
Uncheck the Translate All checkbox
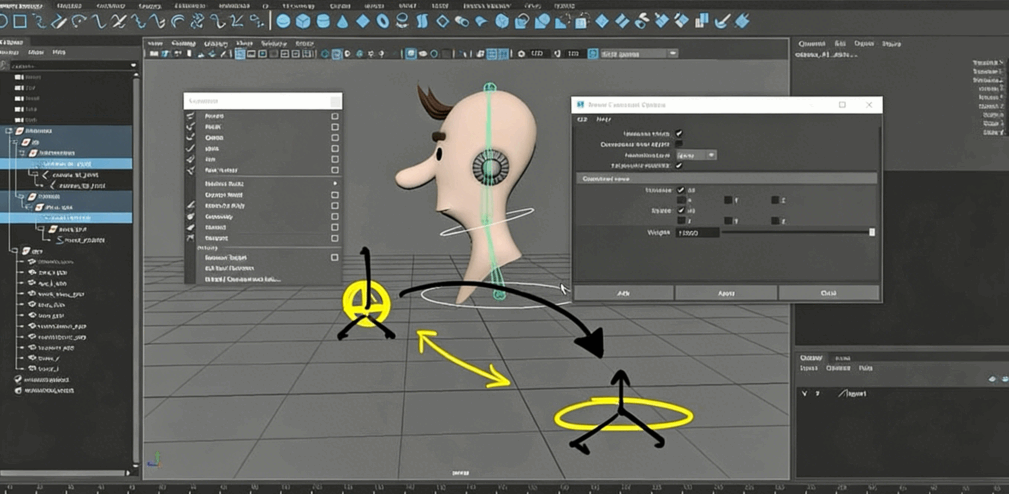click(682, 189)
